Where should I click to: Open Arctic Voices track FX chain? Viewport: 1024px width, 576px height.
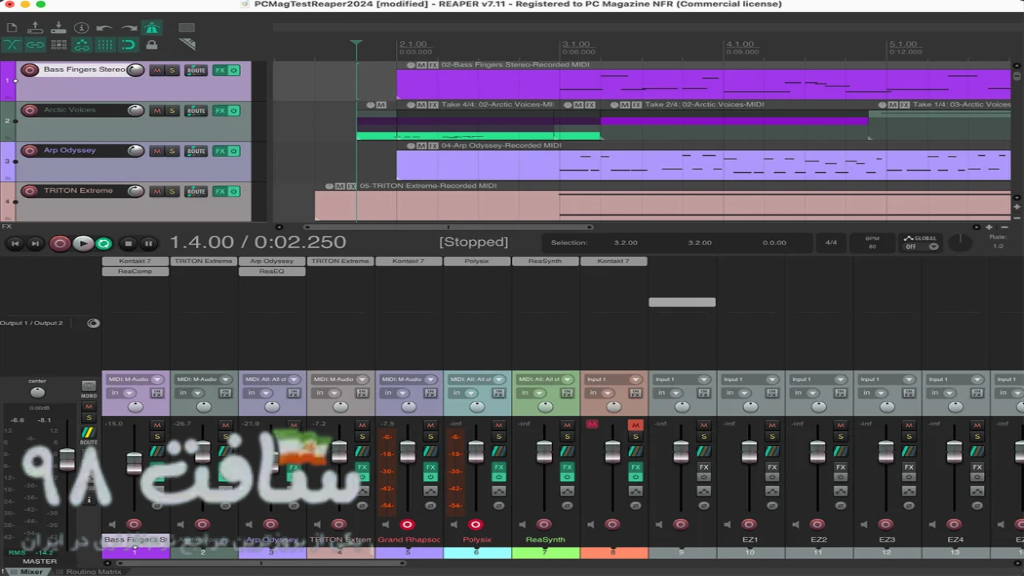[220, 110]
